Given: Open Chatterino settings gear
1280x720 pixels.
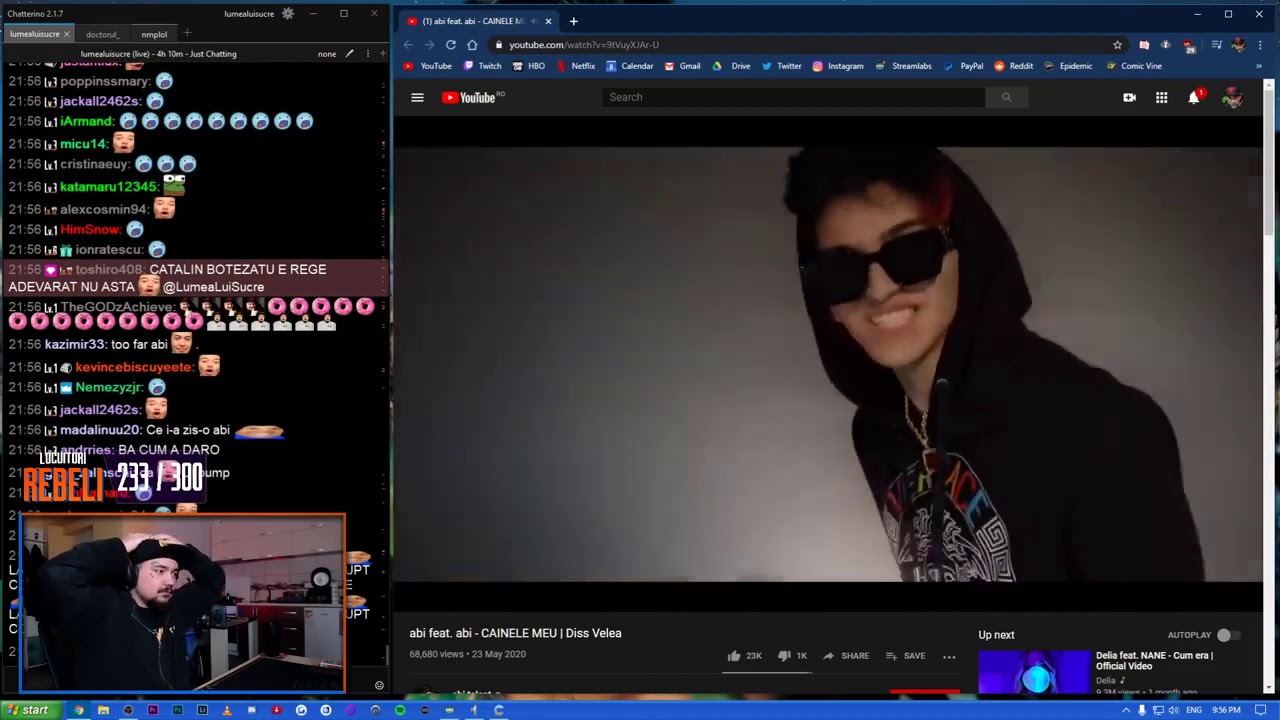Looking at the screenshot, I should pos(288,14).
